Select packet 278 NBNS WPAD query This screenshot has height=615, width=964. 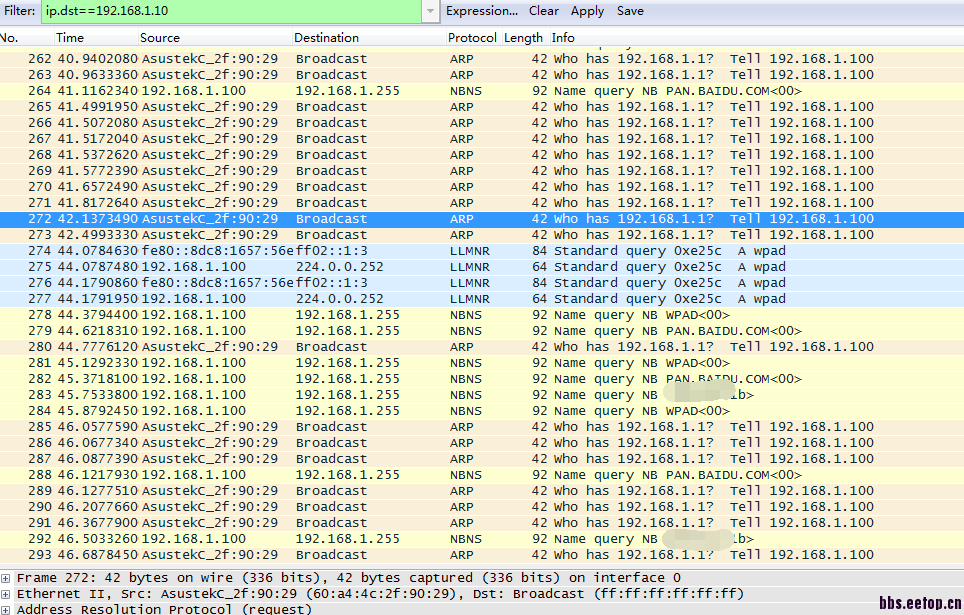(482, 315)
